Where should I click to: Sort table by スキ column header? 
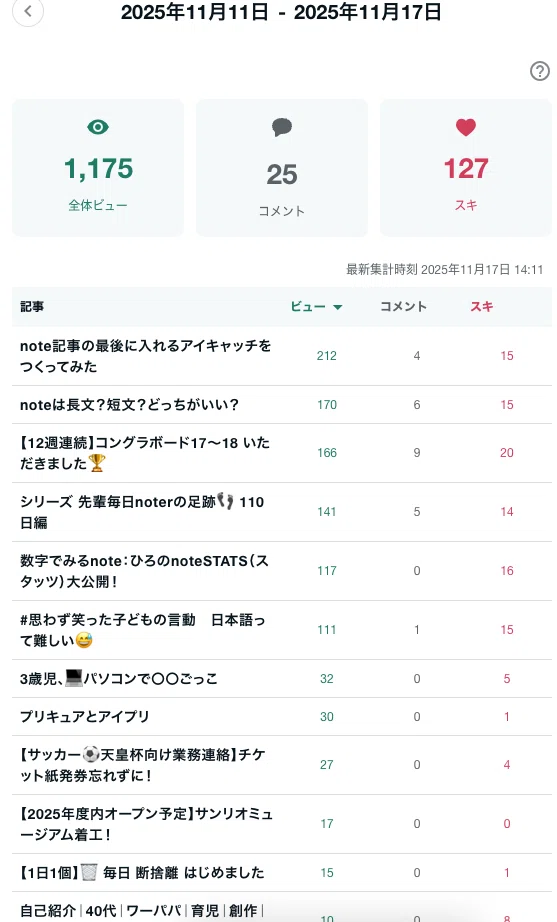pyautogui.click(x=481, y=306)
